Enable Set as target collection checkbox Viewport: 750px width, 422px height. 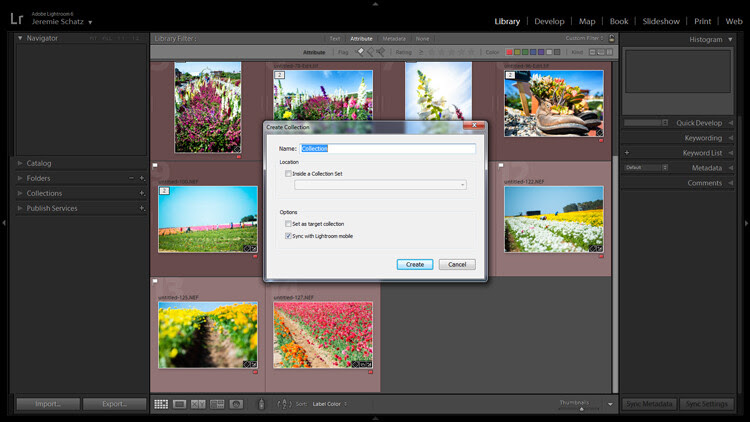point(288,224)
